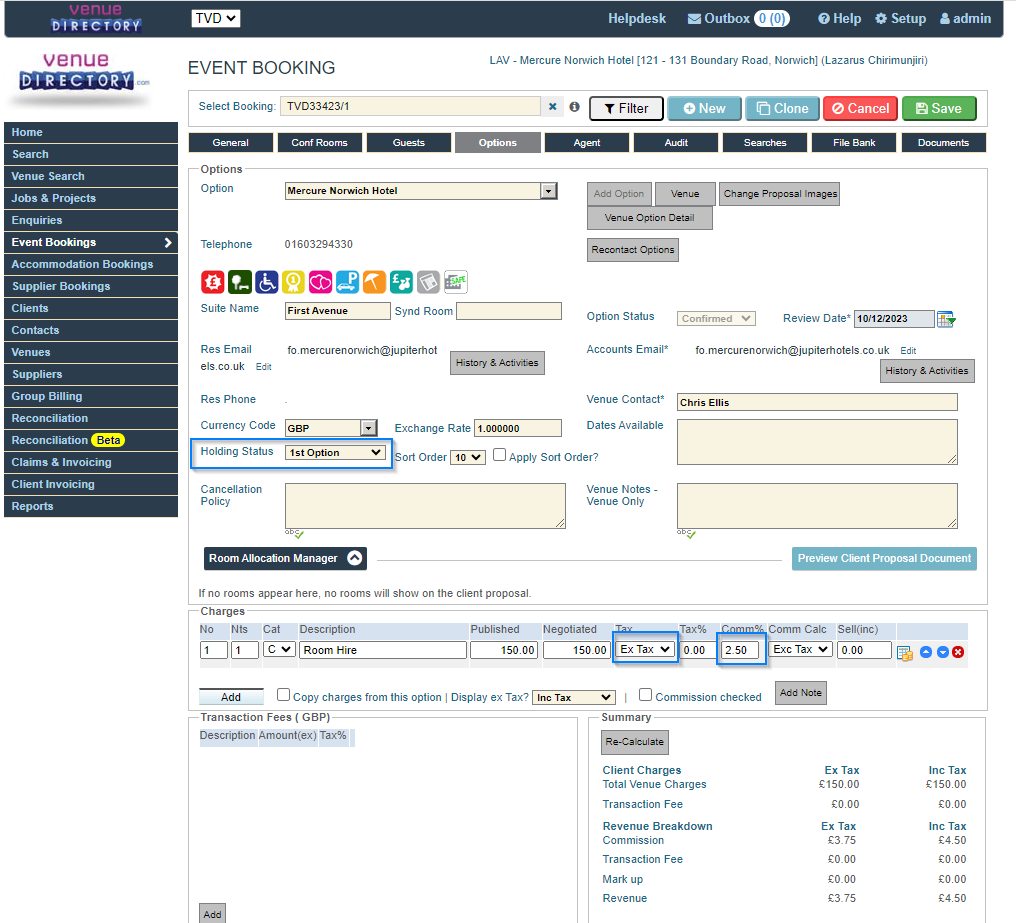Open the Room Hire charge breakdown coins icon
1016x923 pixels.
pos(905,653)
